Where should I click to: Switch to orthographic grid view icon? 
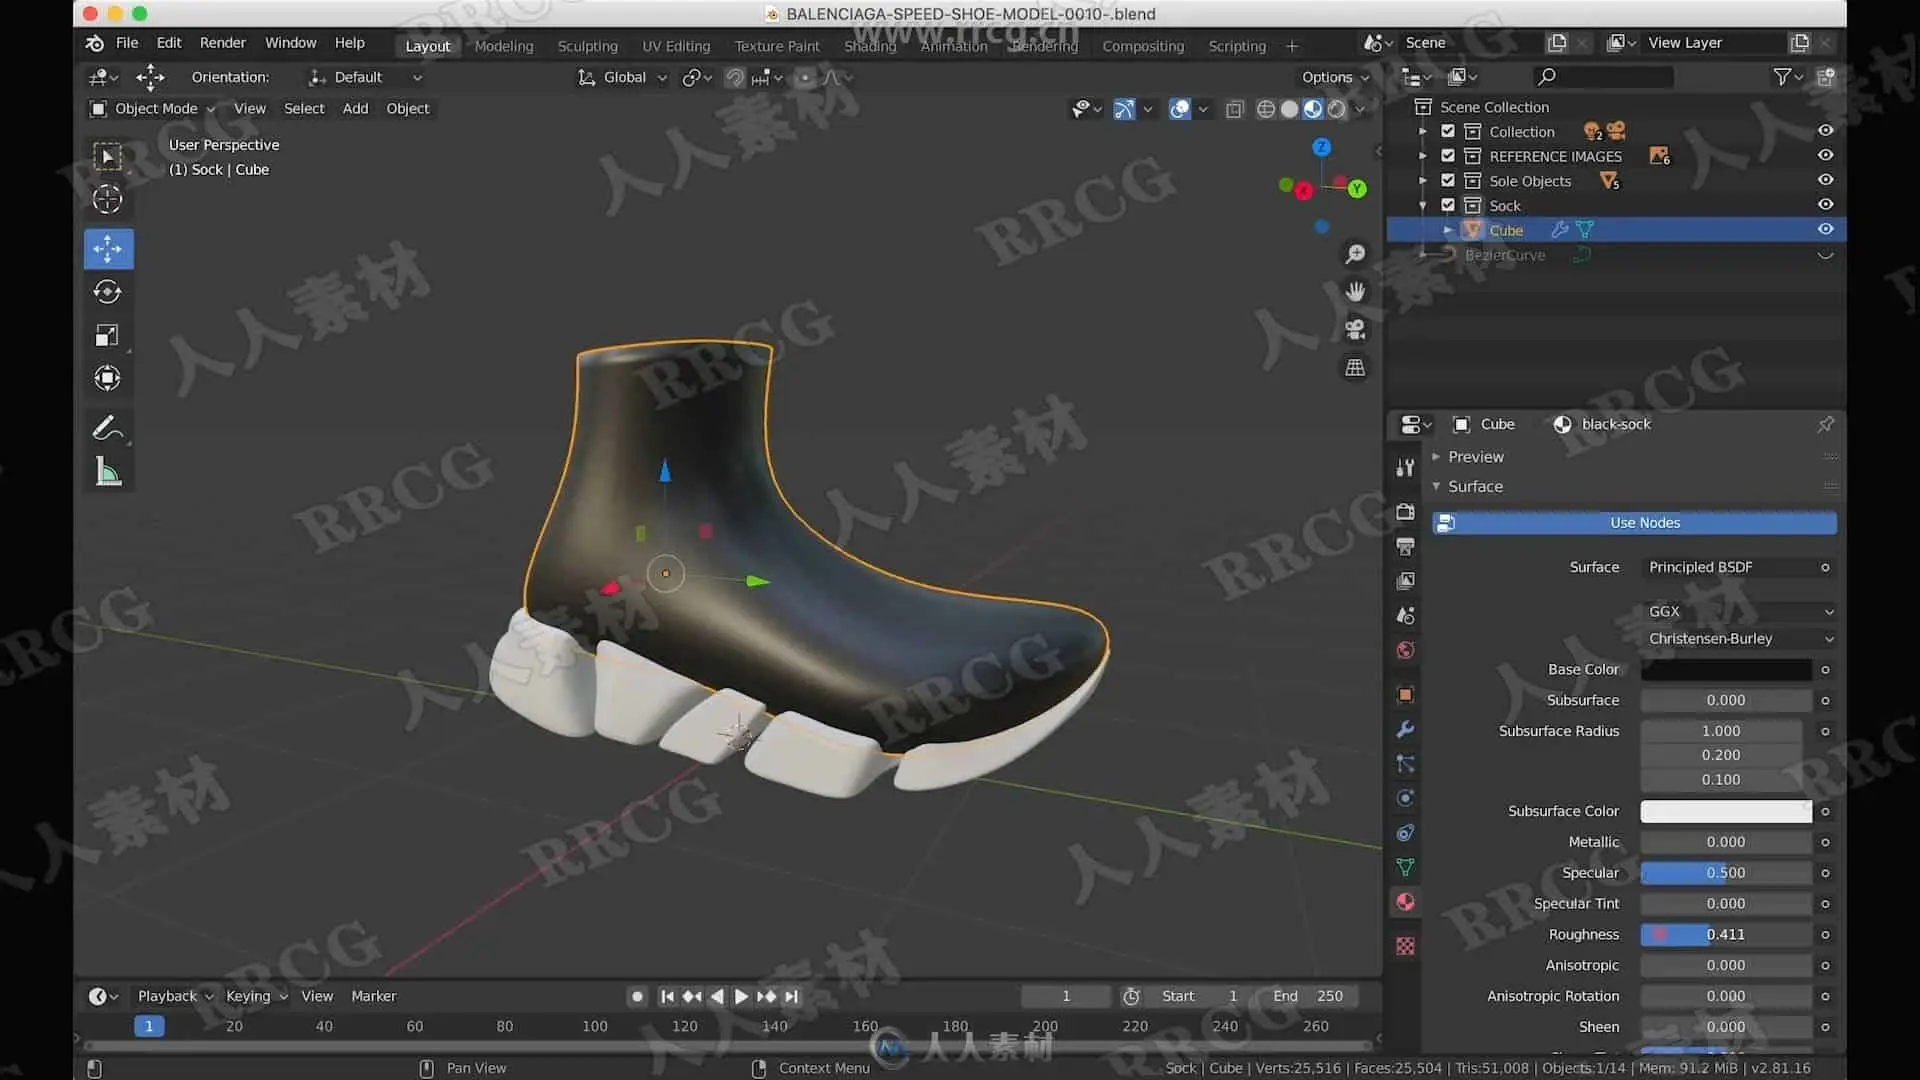[x=1355, y=367]
